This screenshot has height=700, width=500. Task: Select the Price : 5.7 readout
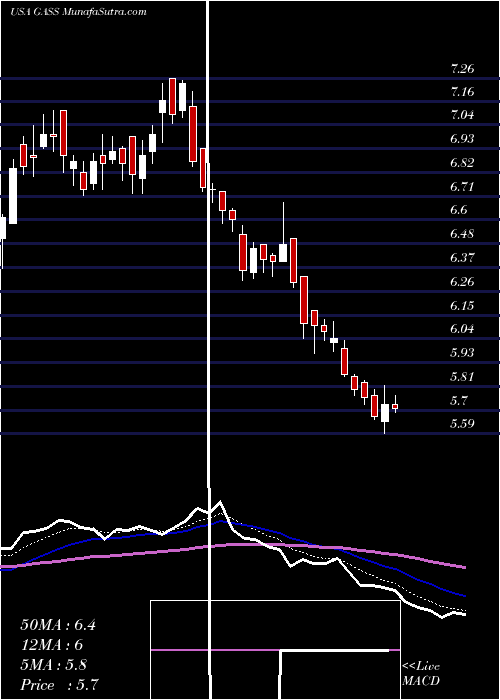pyautogui.click(x=59, y=685)
